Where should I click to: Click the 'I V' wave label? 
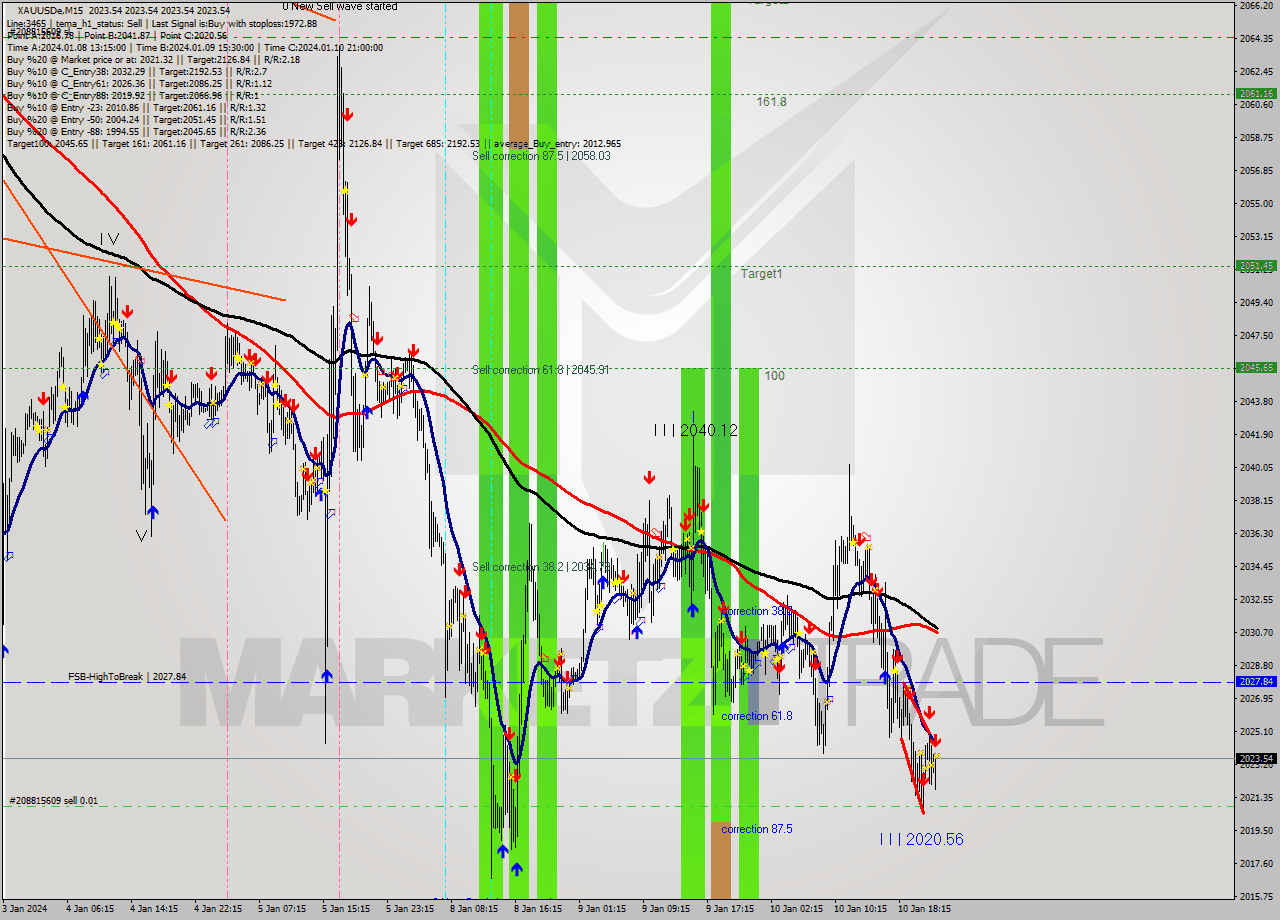point(109,239)
